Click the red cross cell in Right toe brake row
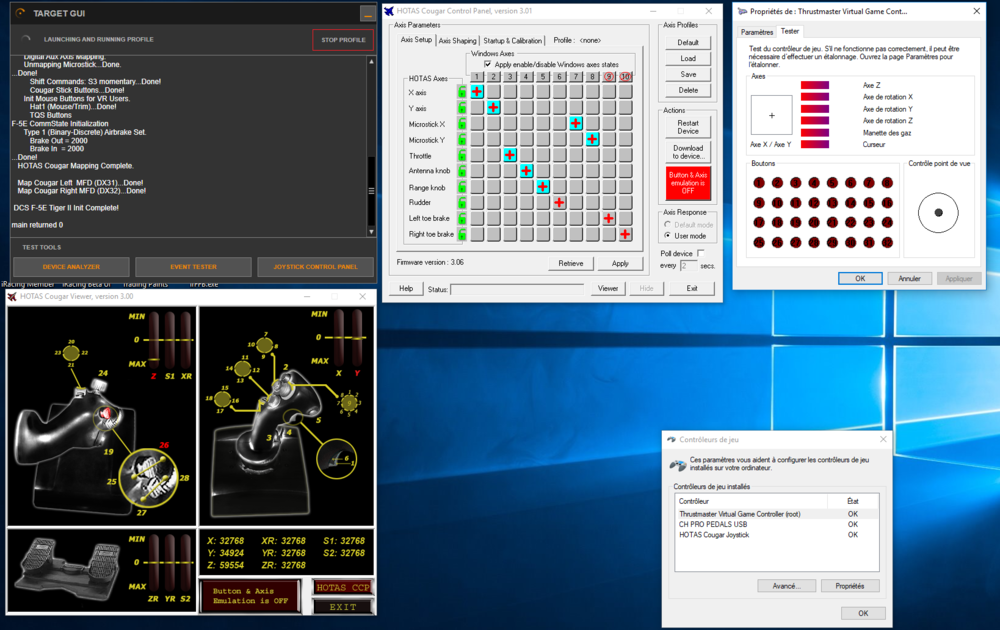The image size is (1000, 630). coord(626,234)
